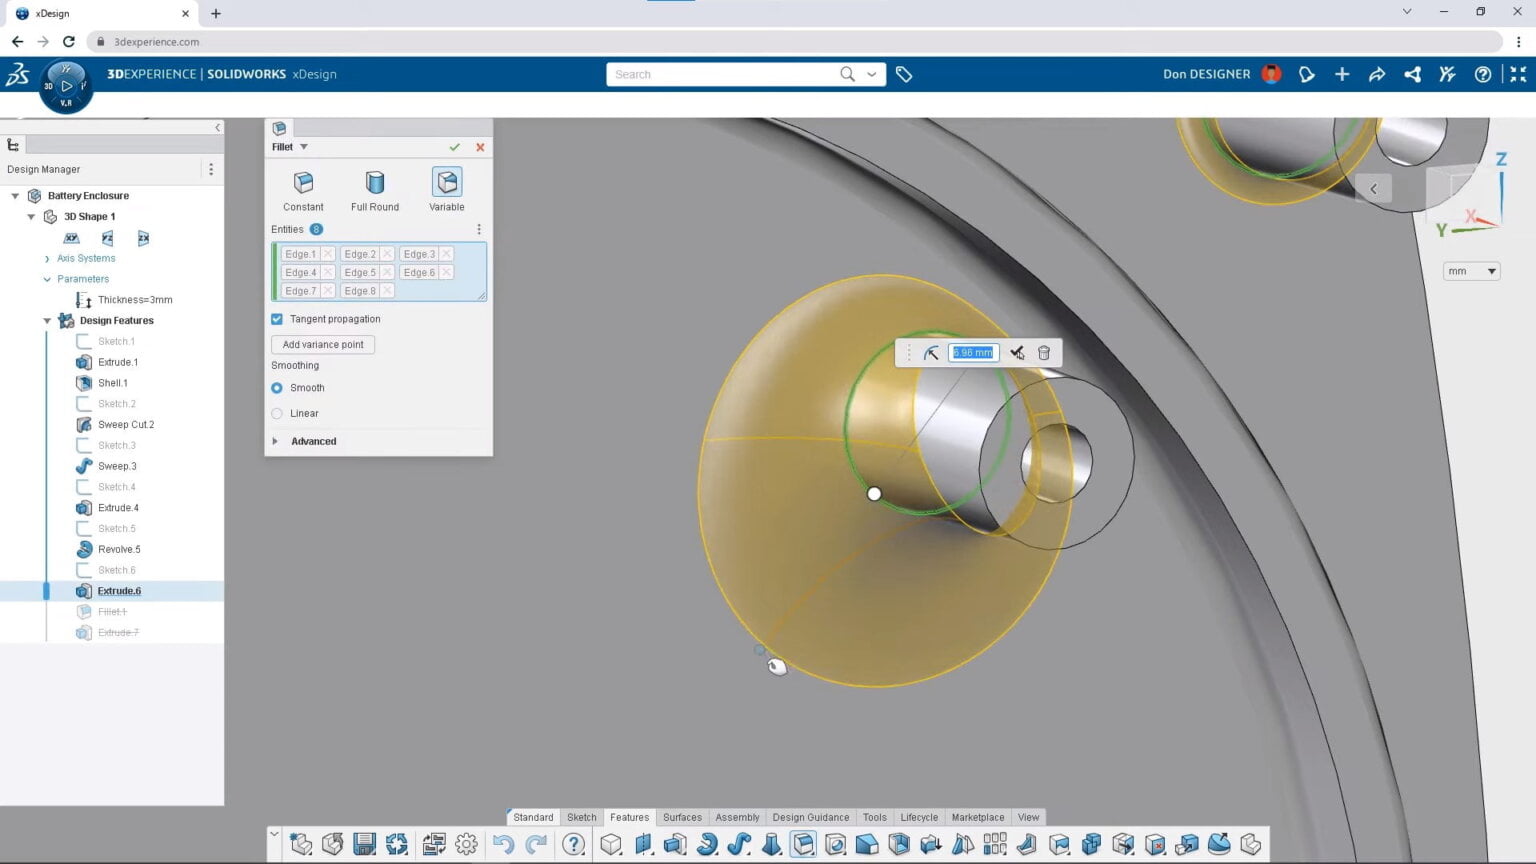This screenshot has height=864, width=1536.
Task: Click the delete trash icon near dimension callout
Action: pos(1043,352)
